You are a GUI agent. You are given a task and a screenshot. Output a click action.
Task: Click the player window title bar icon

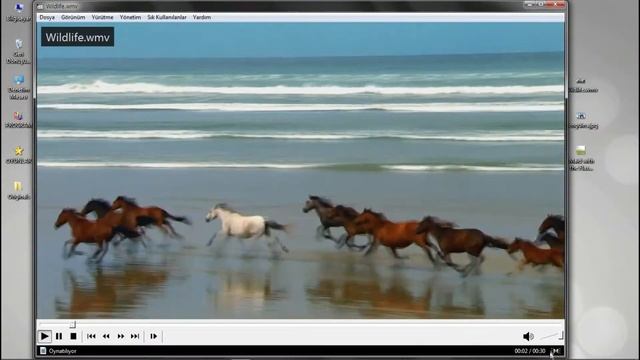40,7
